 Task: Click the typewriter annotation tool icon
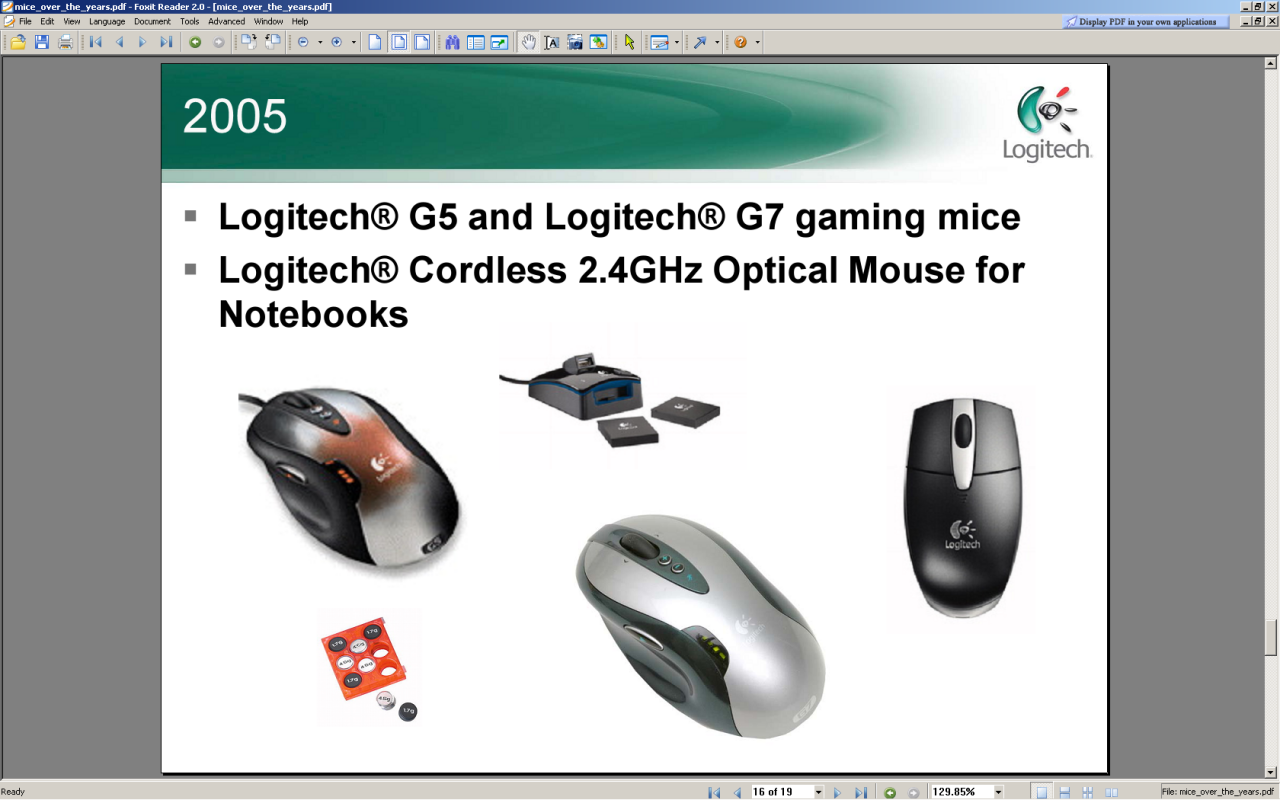659,42
